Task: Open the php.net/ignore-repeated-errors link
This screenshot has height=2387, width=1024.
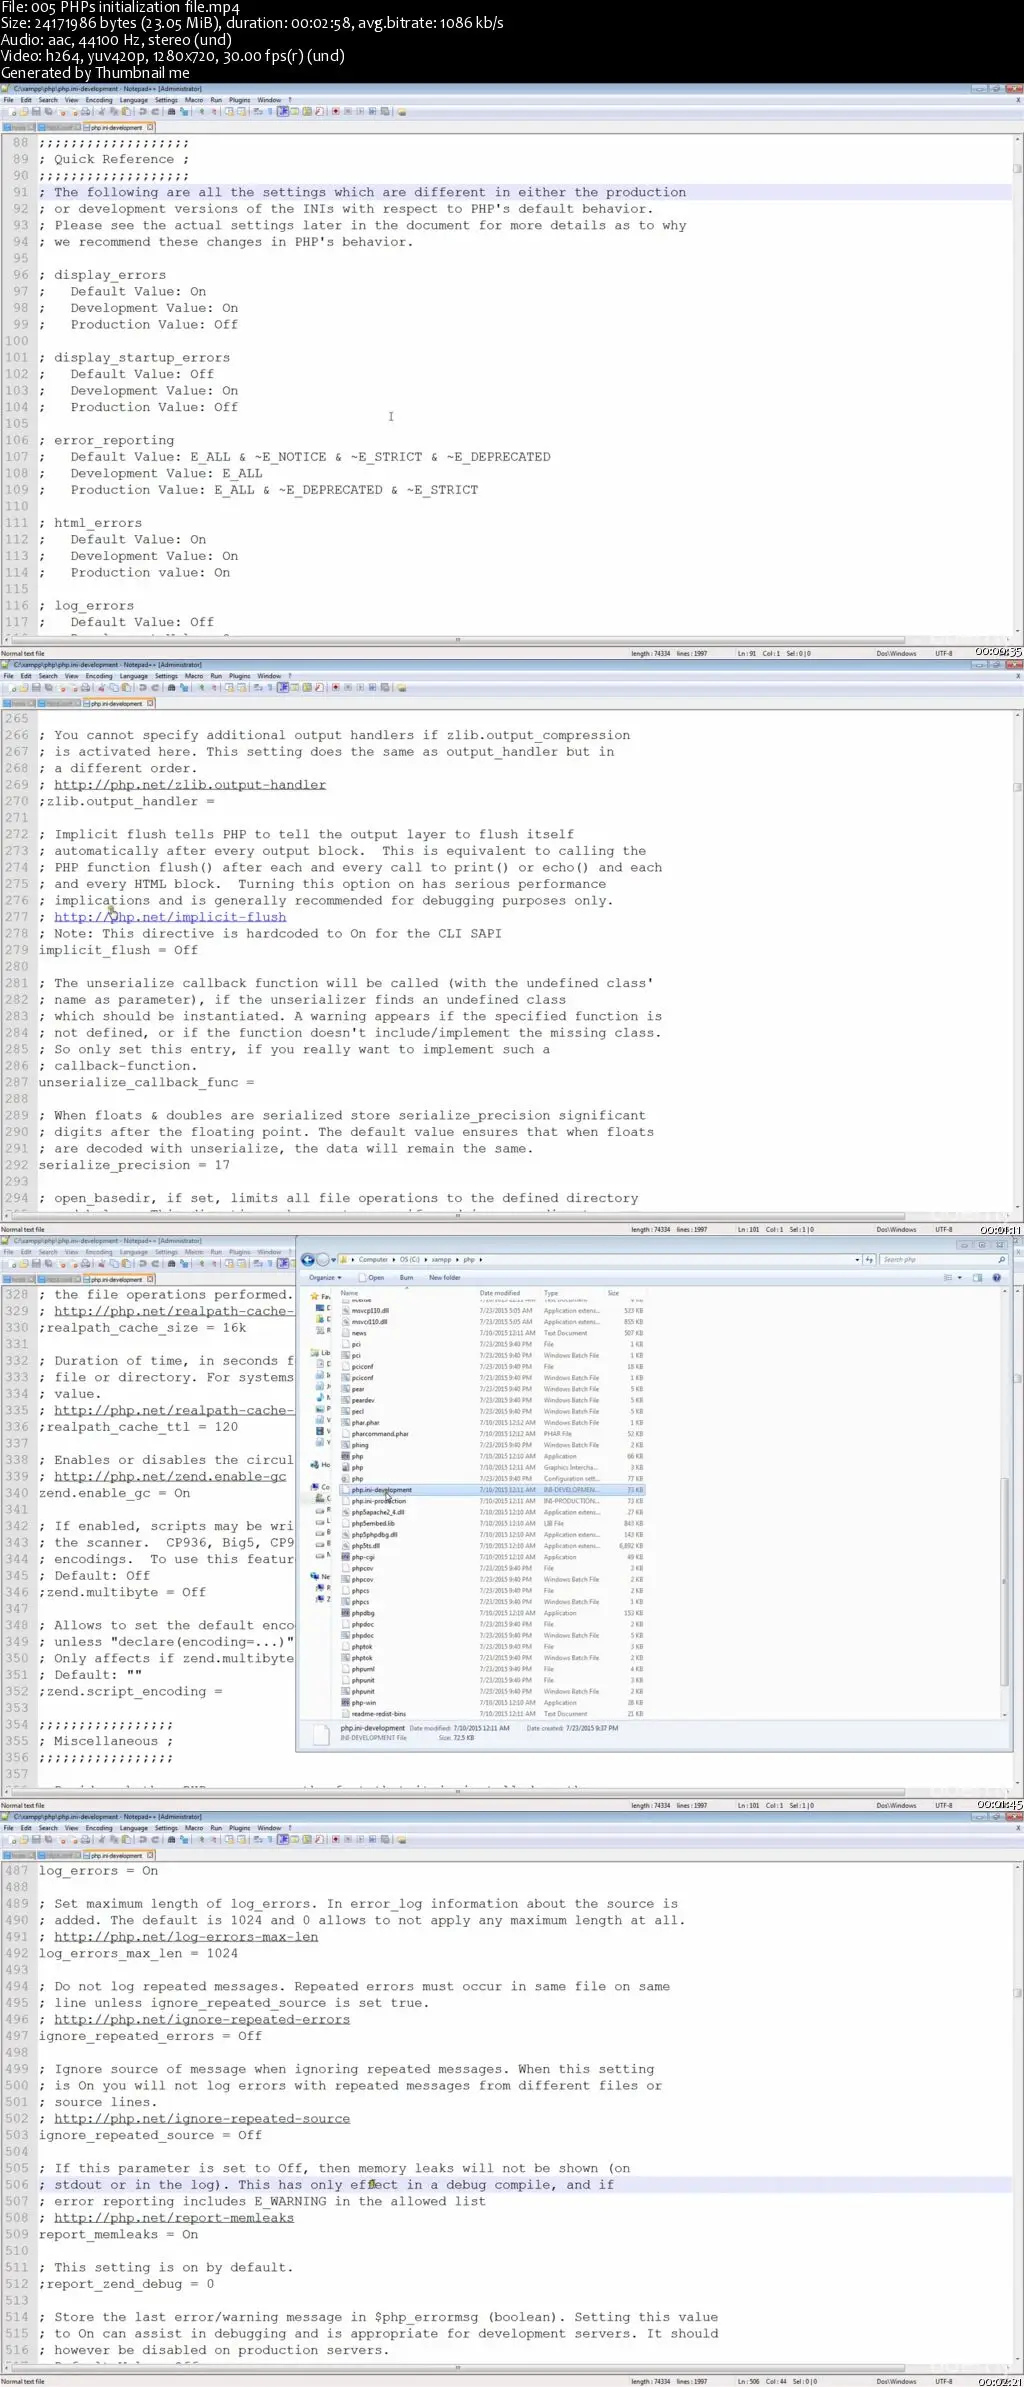Action: 202,2019
